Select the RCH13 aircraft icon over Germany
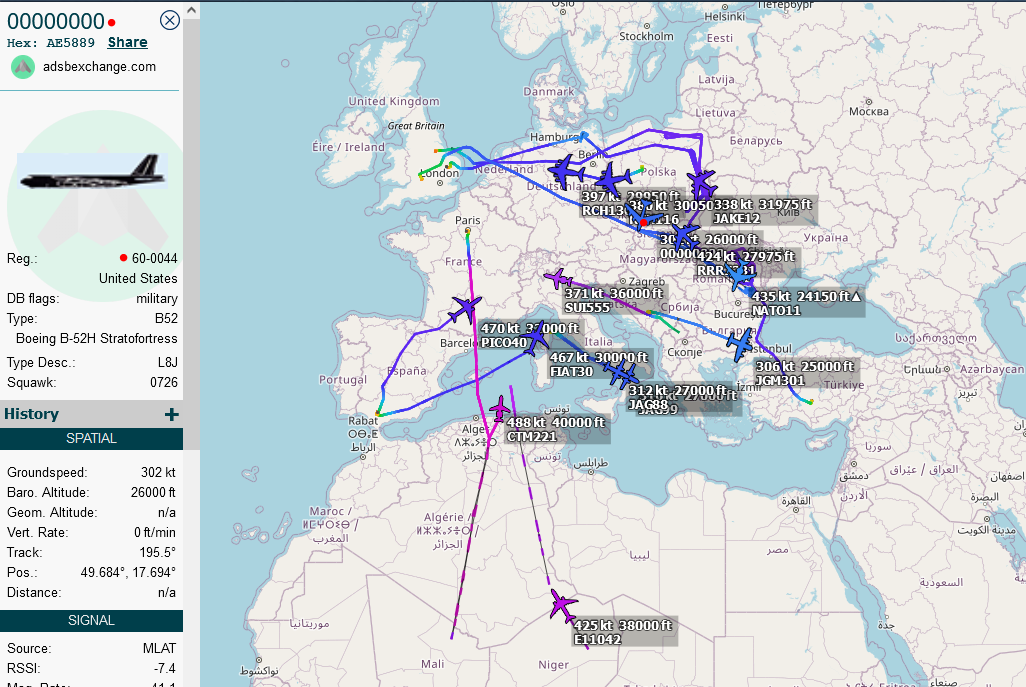This screenshot has width=1026, height=687. click(x=566, y=171)
